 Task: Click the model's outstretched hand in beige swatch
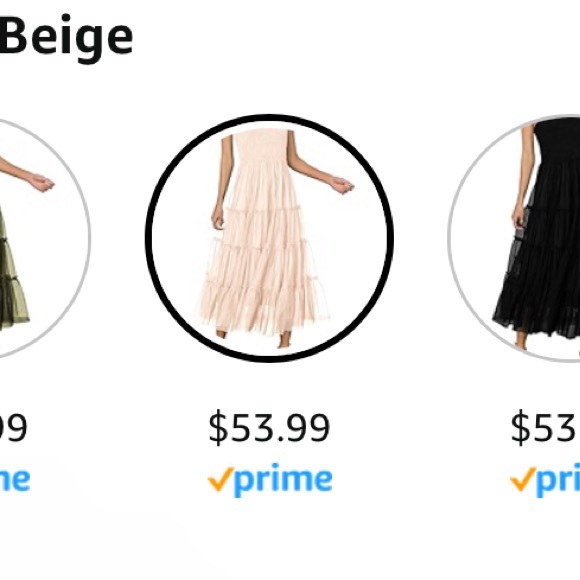(342, 184)
